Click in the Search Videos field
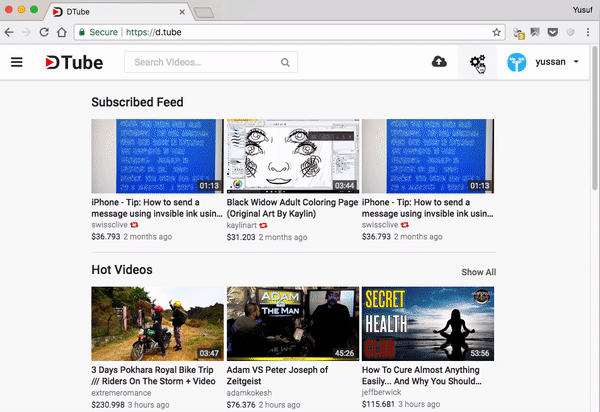The height and width of the screenshot is (412, 600). 210,62
